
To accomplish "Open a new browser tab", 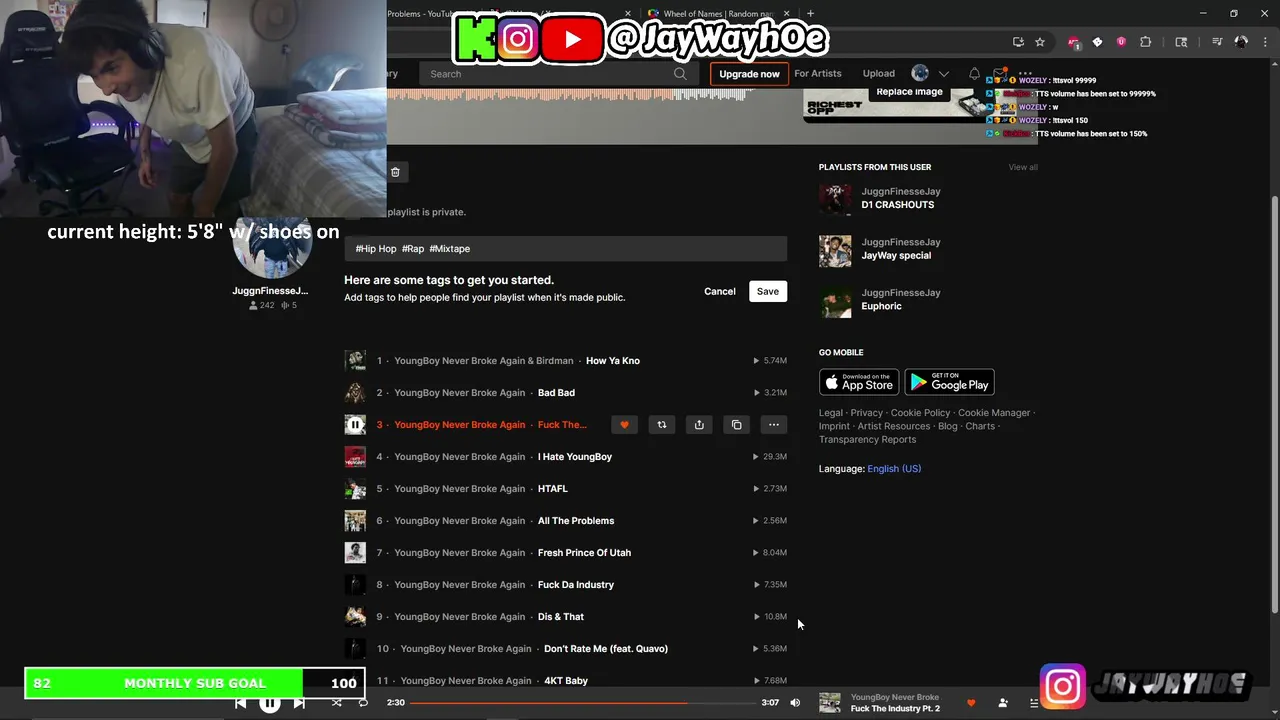I will (x=810, y=14).
